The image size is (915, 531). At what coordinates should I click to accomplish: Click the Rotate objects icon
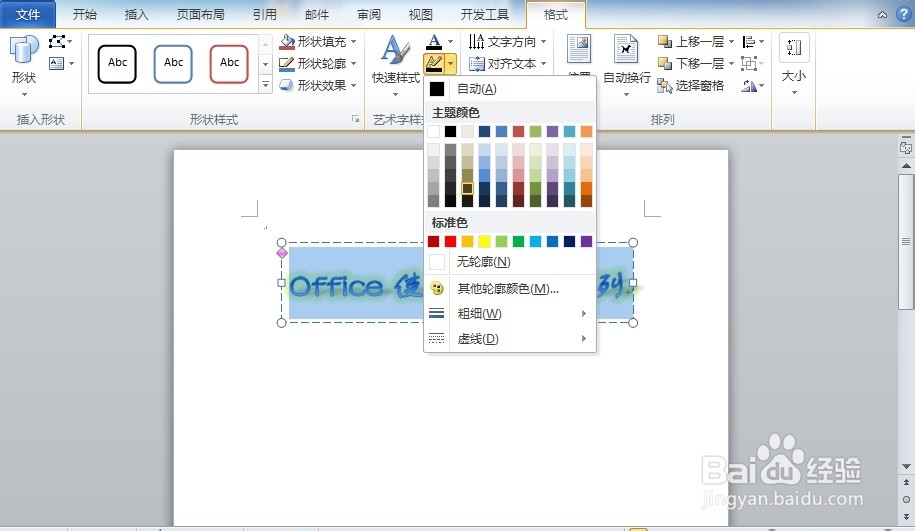(749, 86)
